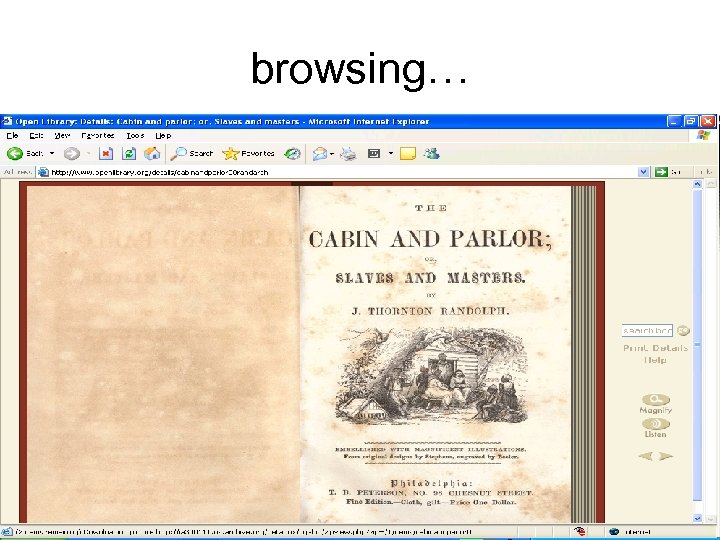
Task: Click the Back arrow icon
Action: [x=15, y=153]
